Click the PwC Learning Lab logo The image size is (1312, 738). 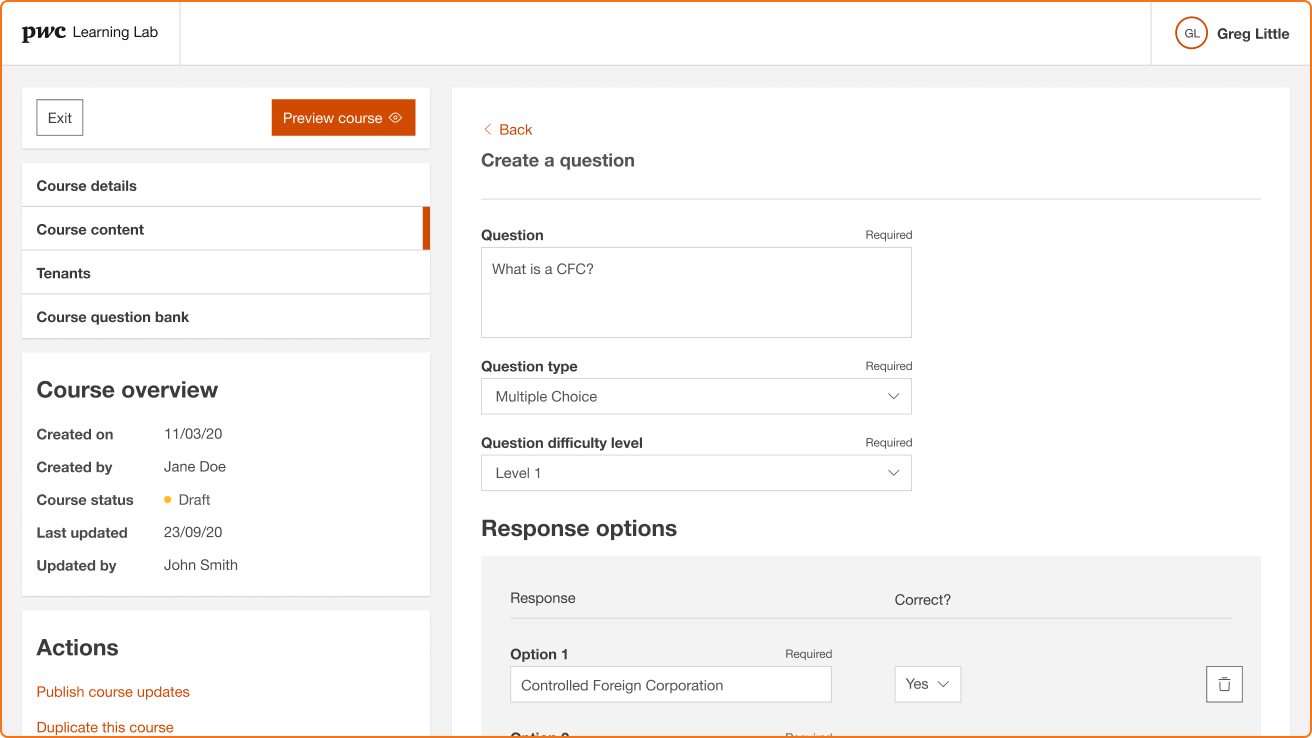[90, 33]
